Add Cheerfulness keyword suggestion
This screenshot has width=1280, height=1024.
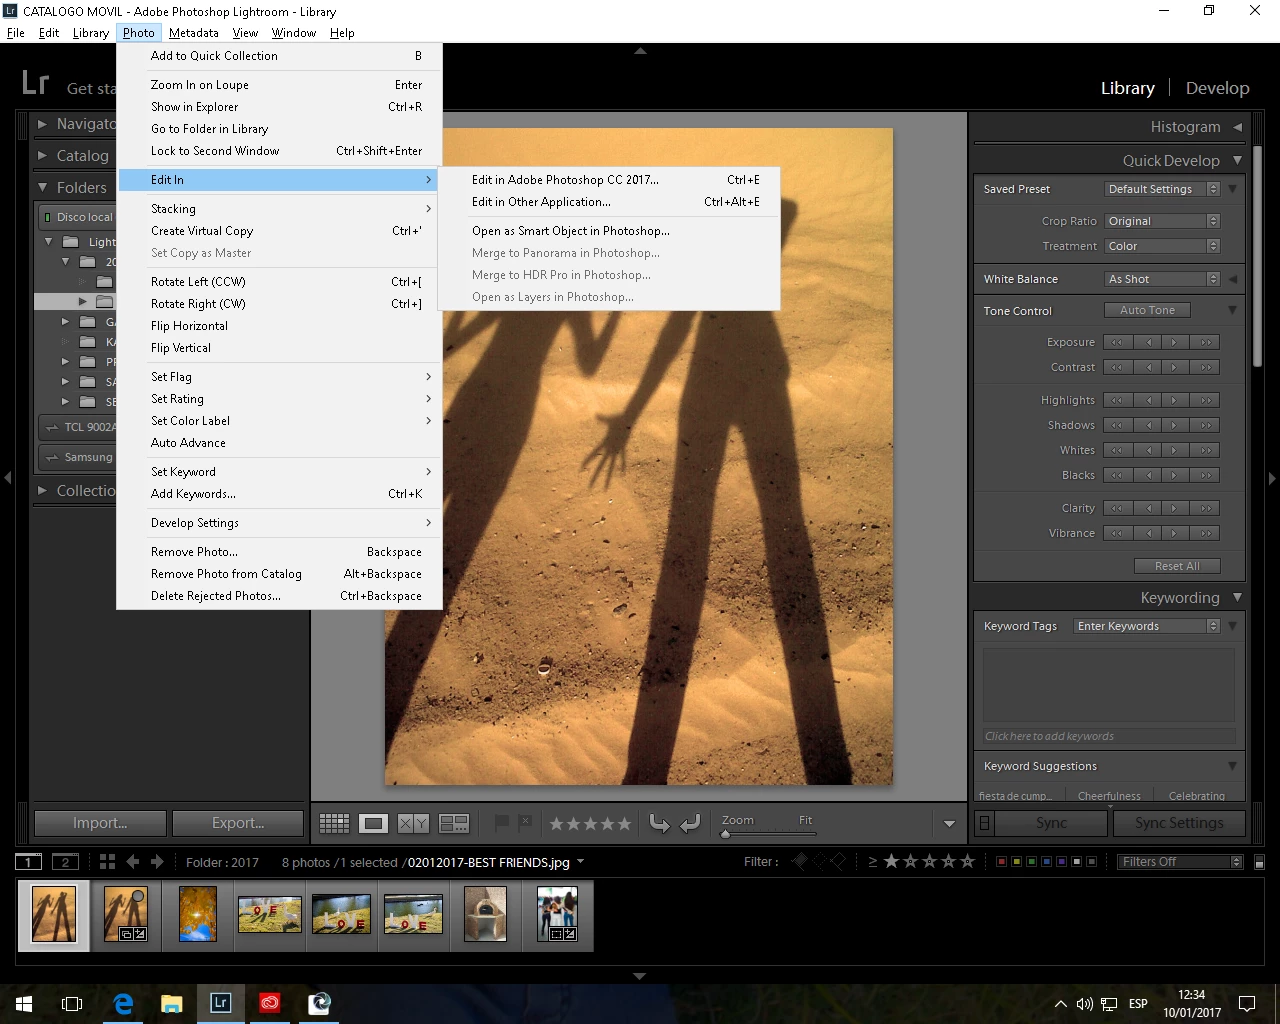click(1109, 796)
